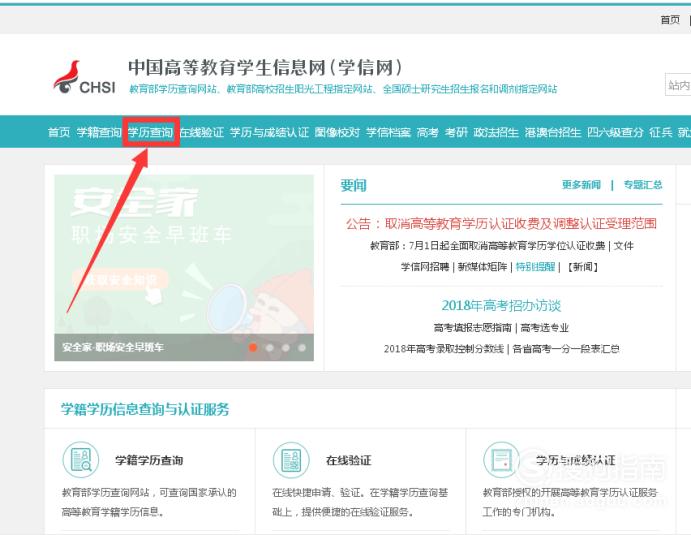The height and width of the screenshot is (535, 691).
Task: Open 高考选专业 link
Action: pyautogui.click(x=545, y=327)
